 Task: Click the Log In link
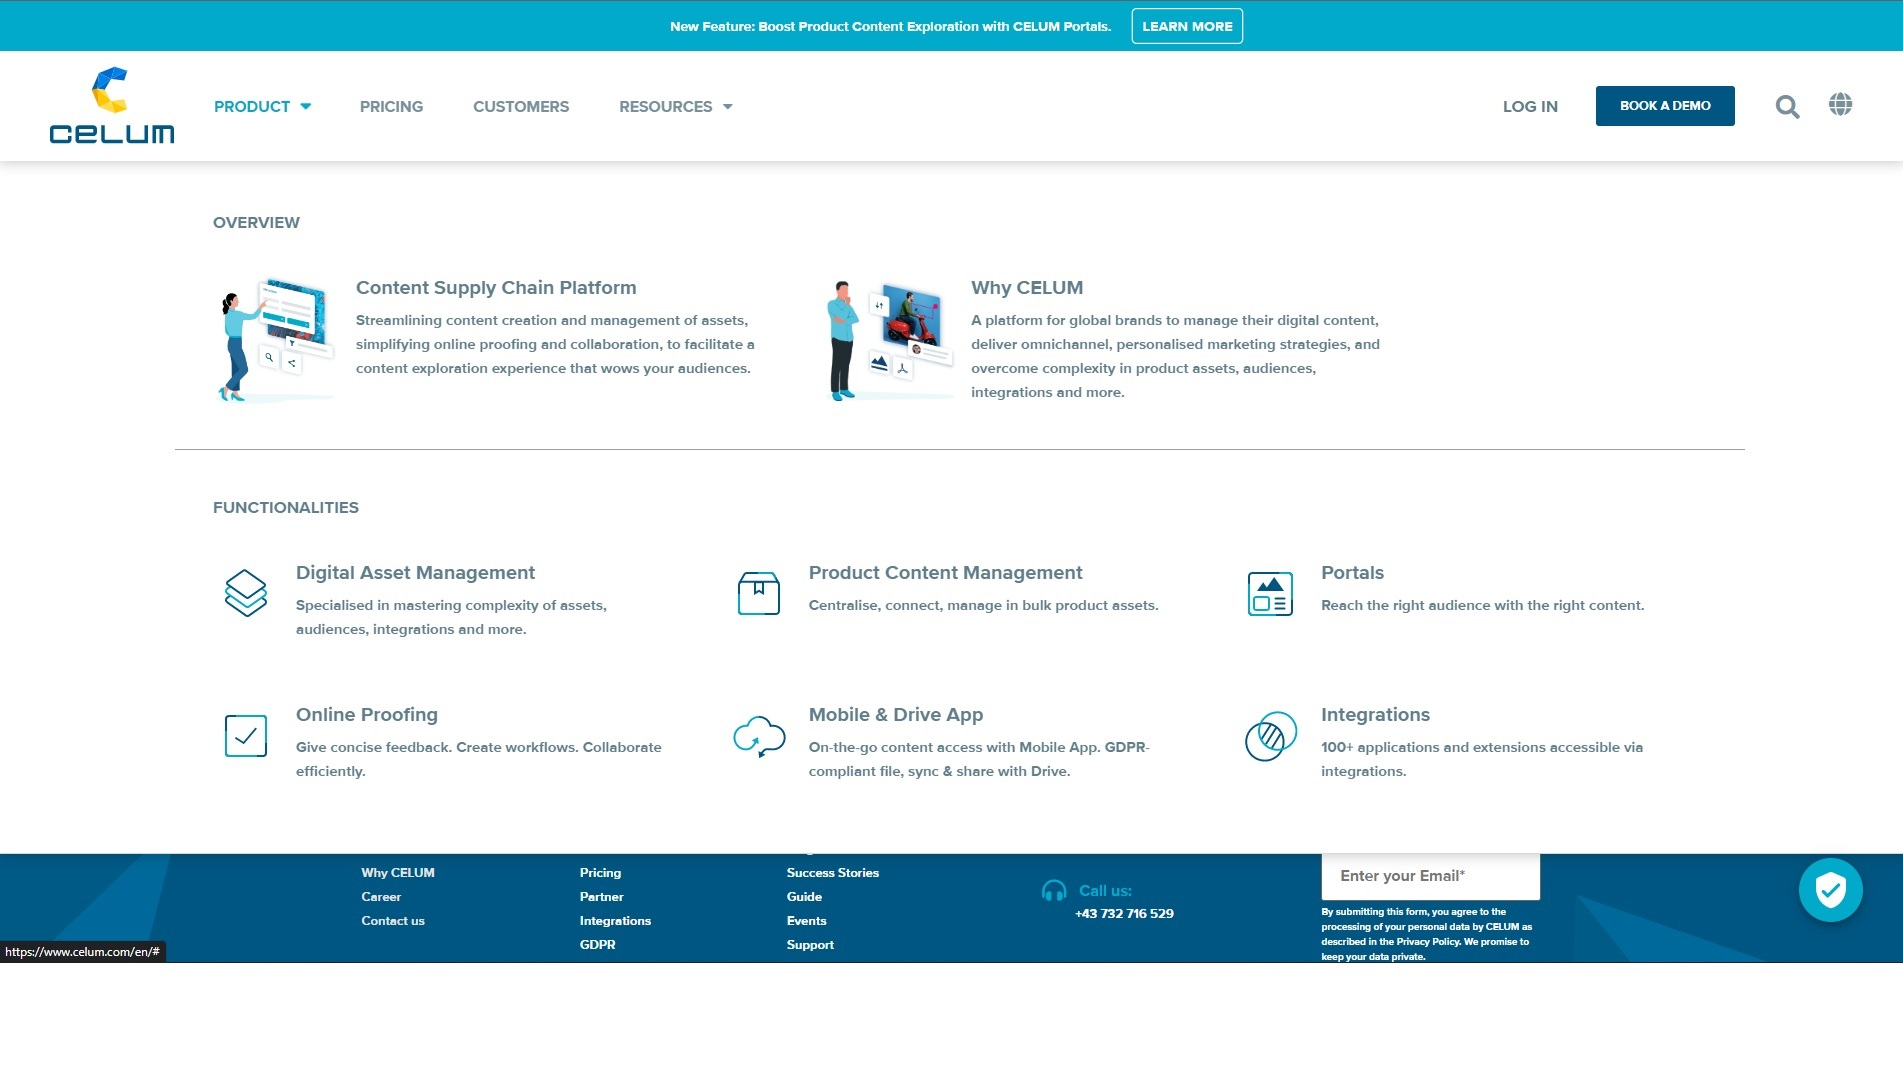pyautogui.click(x=1530, y=106)
